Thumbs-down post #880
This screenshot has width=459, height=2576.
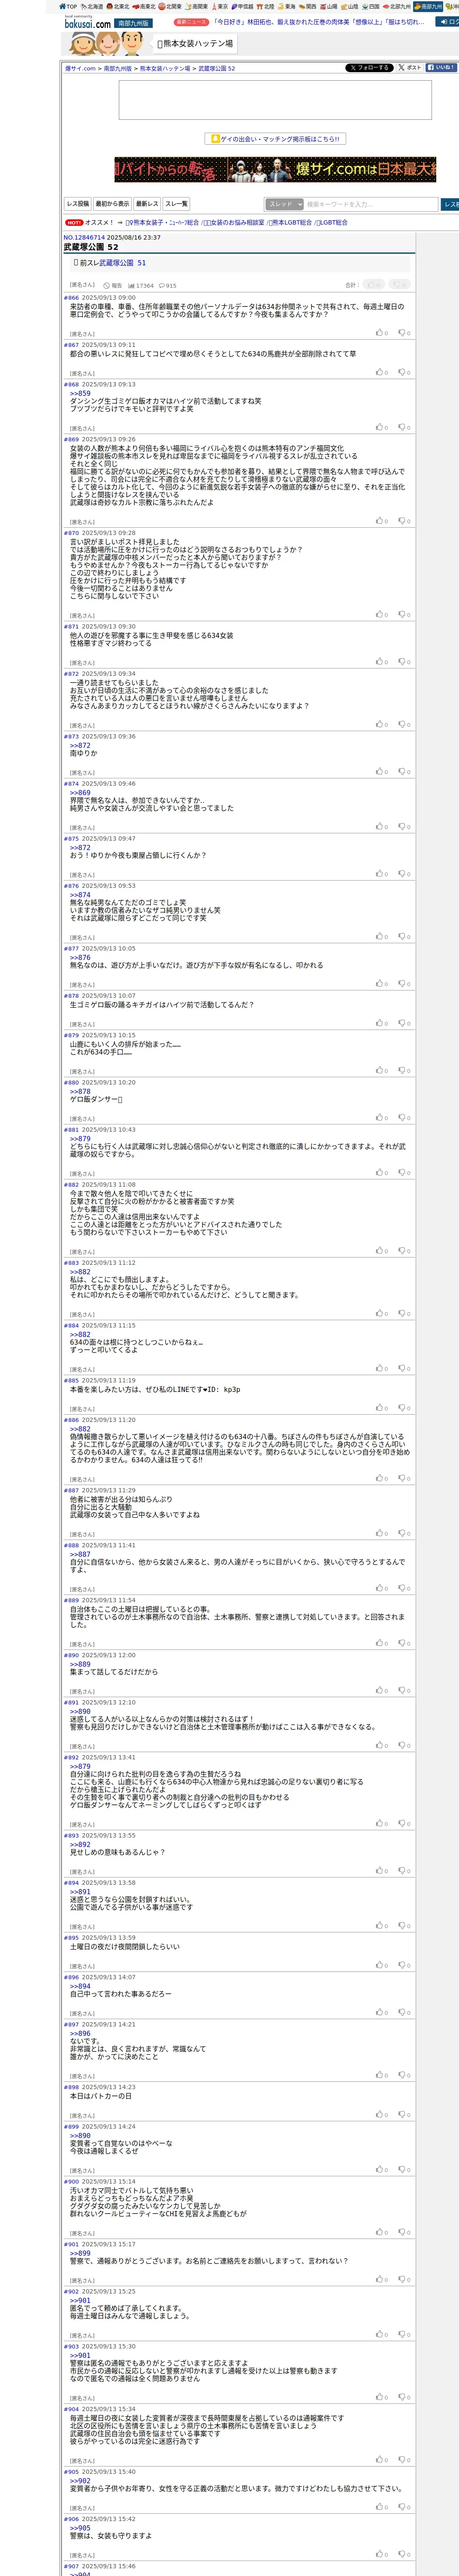pos(404,1117)
